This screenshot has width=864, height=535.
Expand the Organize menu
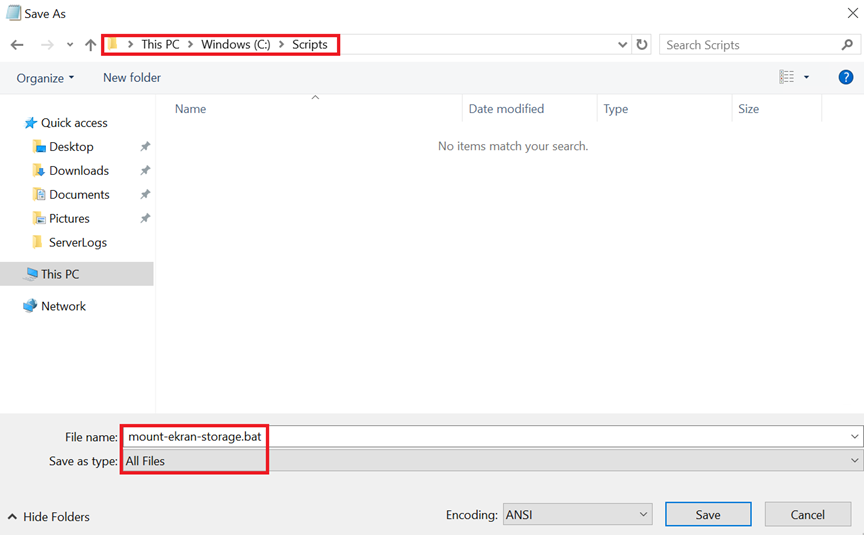tap(45, 78)
